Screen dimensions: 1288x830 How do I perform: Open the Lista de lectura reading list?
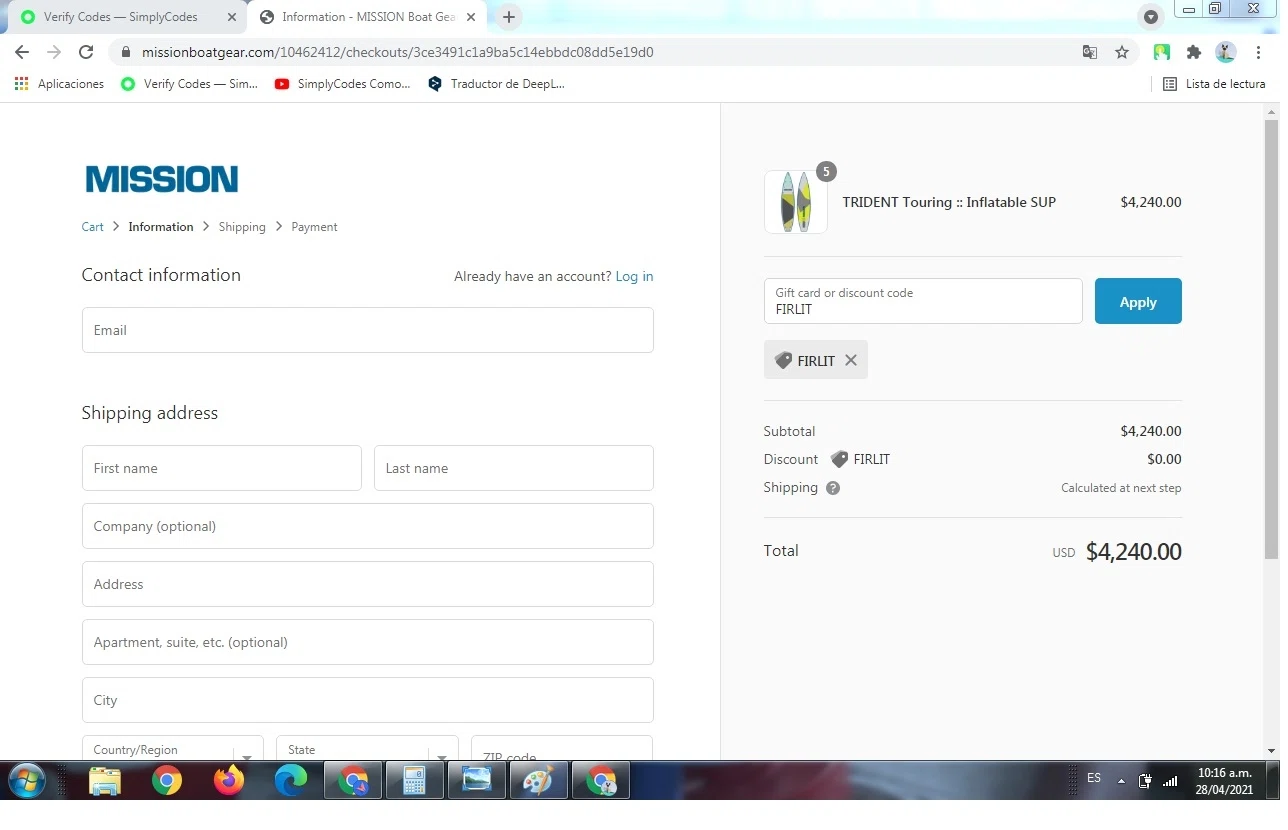(1214, 84)
